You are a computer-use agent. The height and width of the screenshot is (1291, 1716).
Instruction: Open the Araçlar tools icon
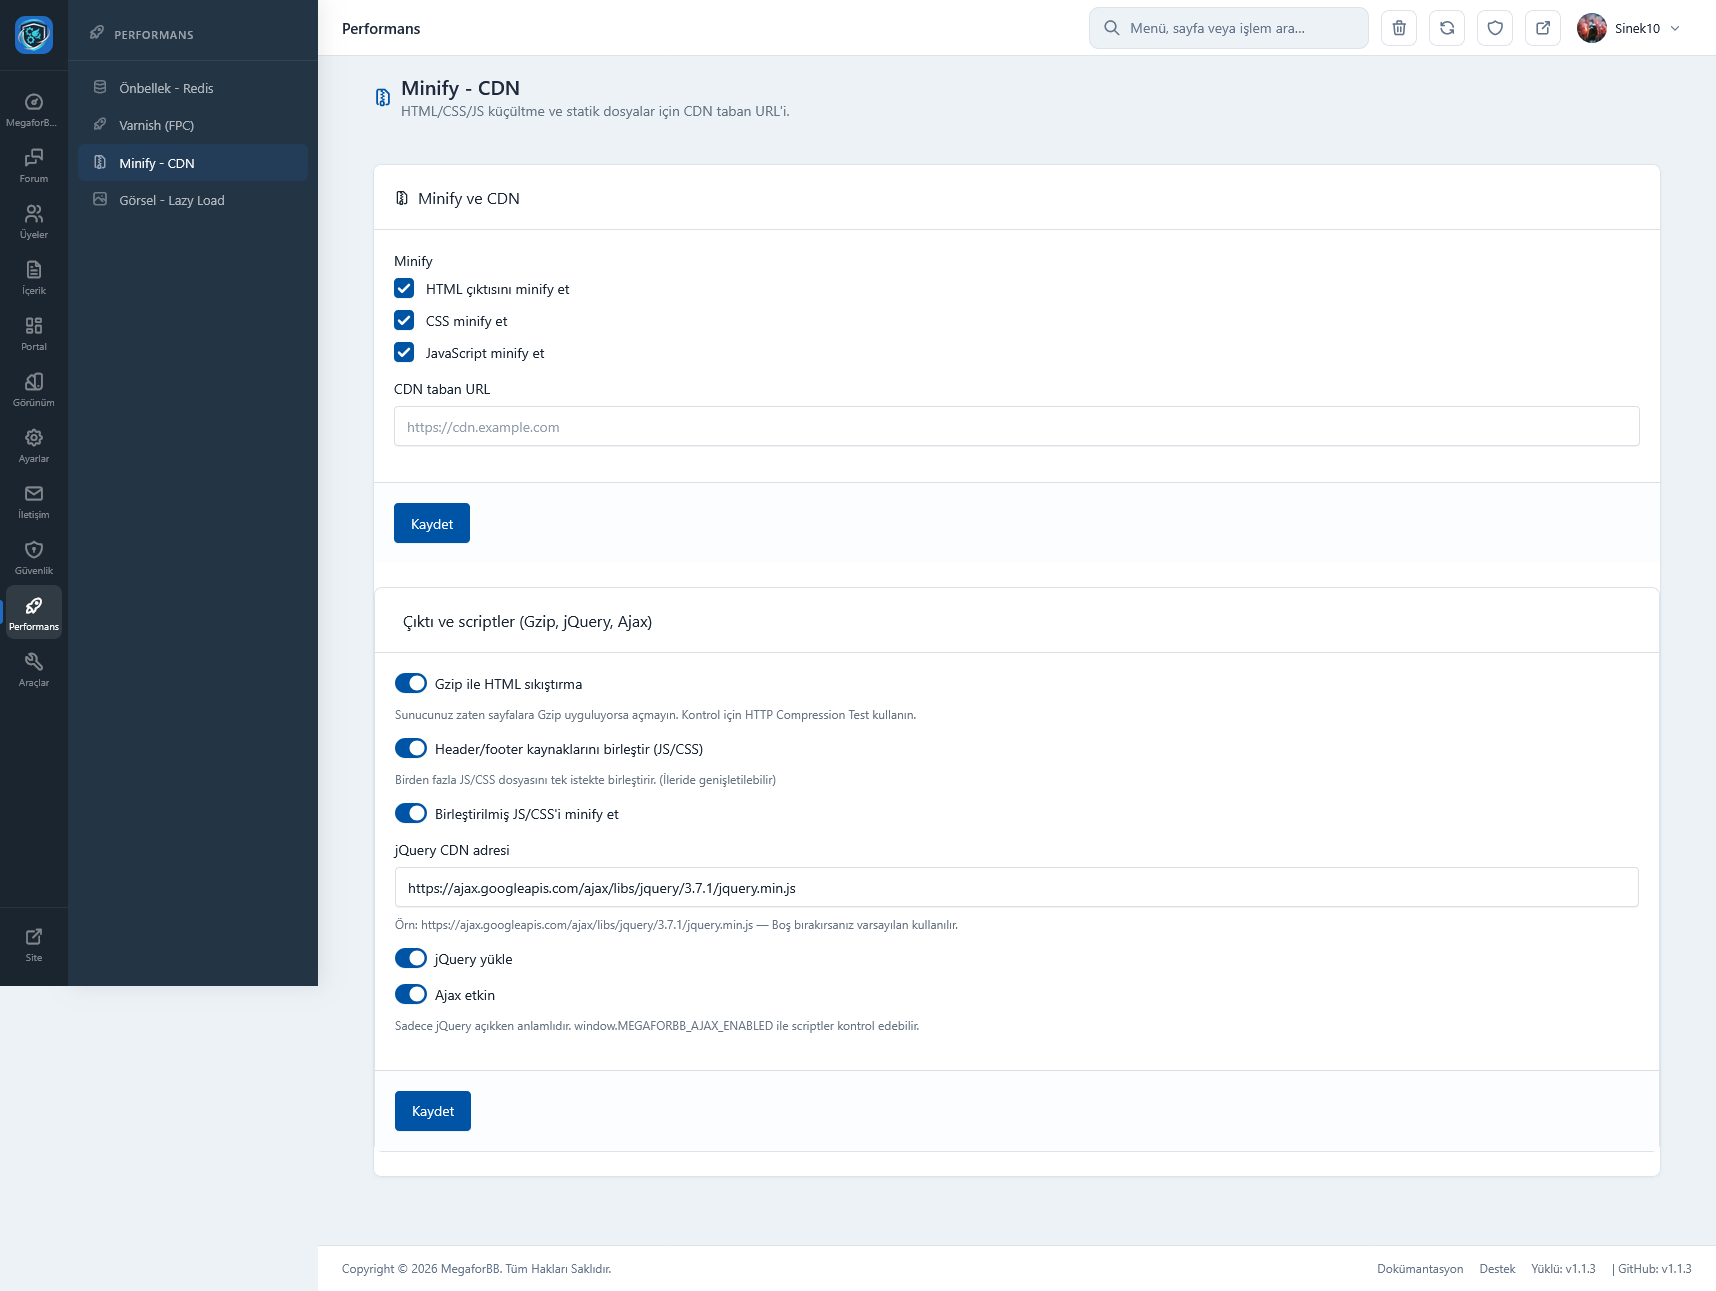[34, 669]
